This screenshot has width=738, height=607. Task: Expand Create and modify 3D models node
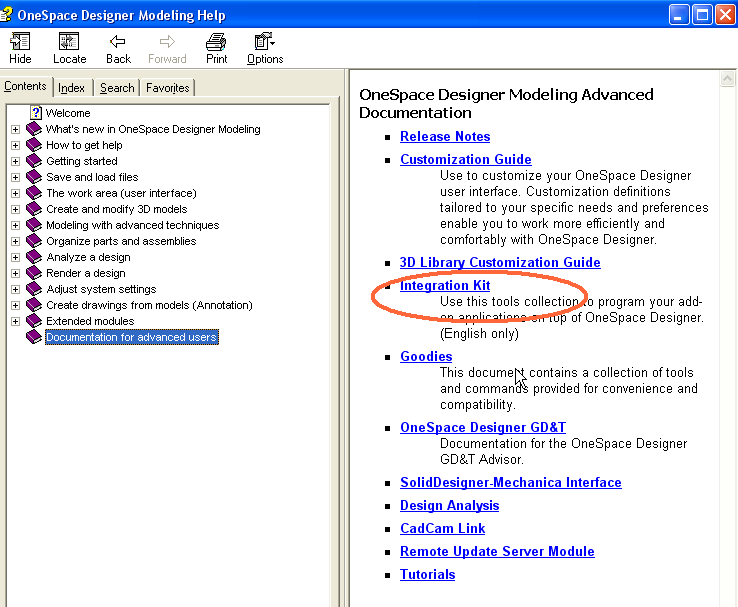[x=16, y=209]
